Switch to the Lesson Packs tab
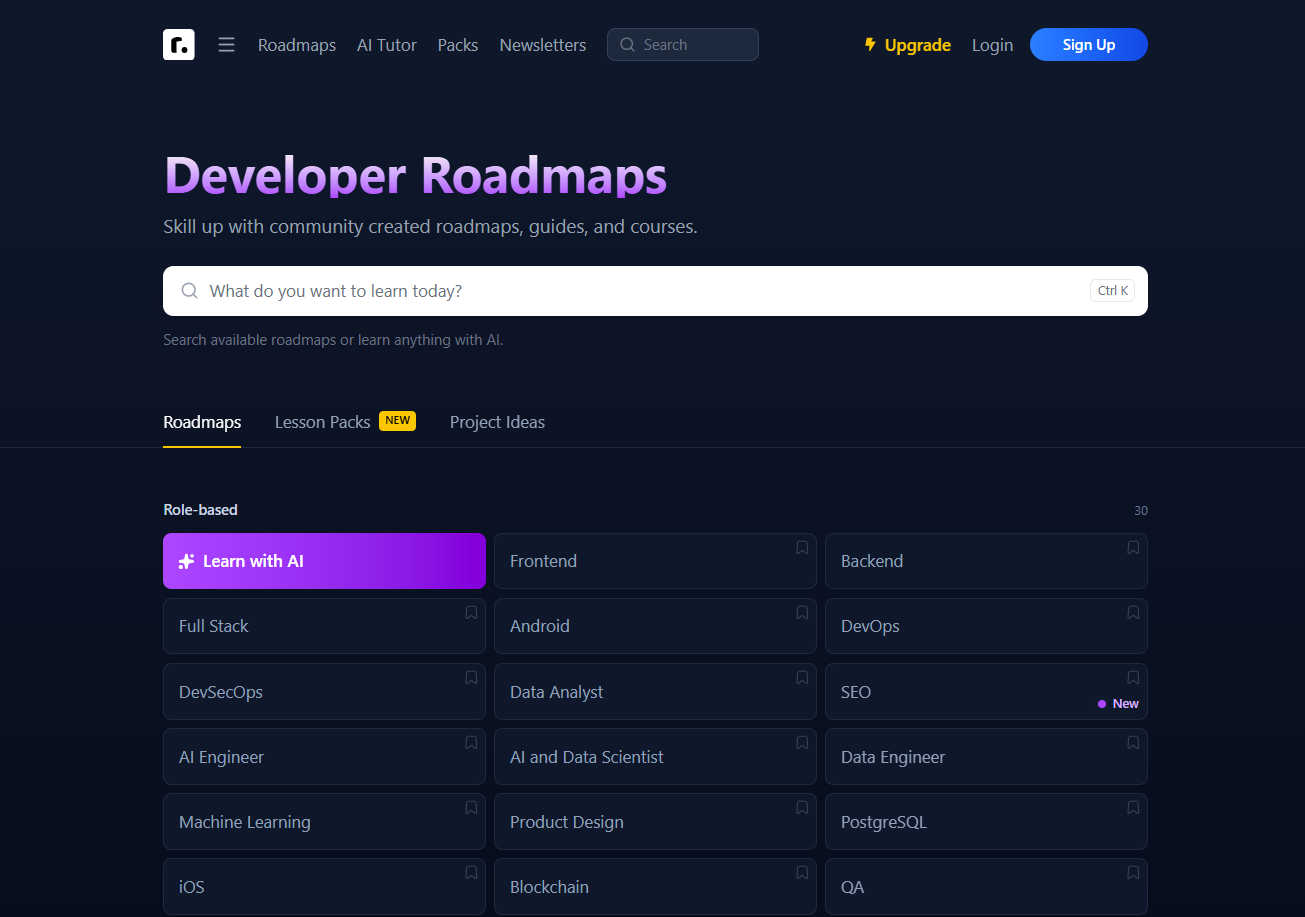This screenshot has width=1305, height=917. [x=345, y=422]
